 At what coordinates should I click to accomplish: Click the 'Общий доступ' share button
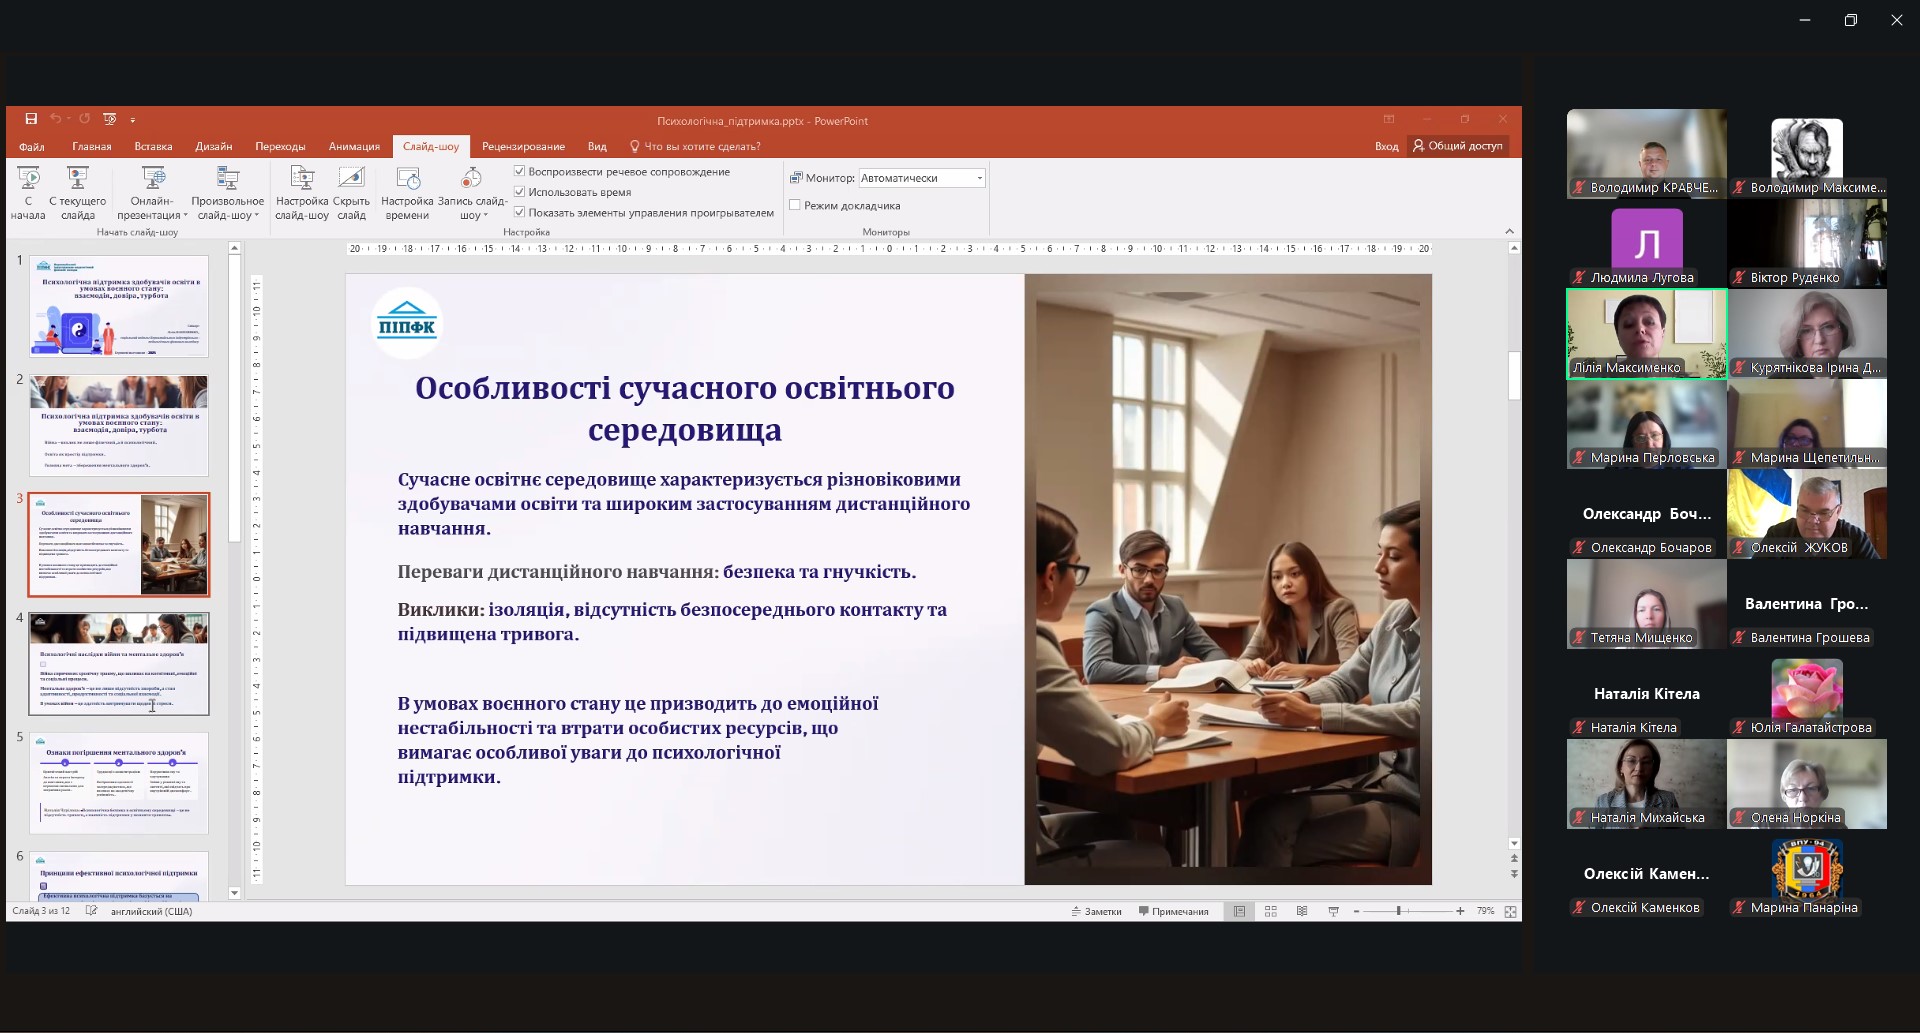click(x=1457, y=146)
